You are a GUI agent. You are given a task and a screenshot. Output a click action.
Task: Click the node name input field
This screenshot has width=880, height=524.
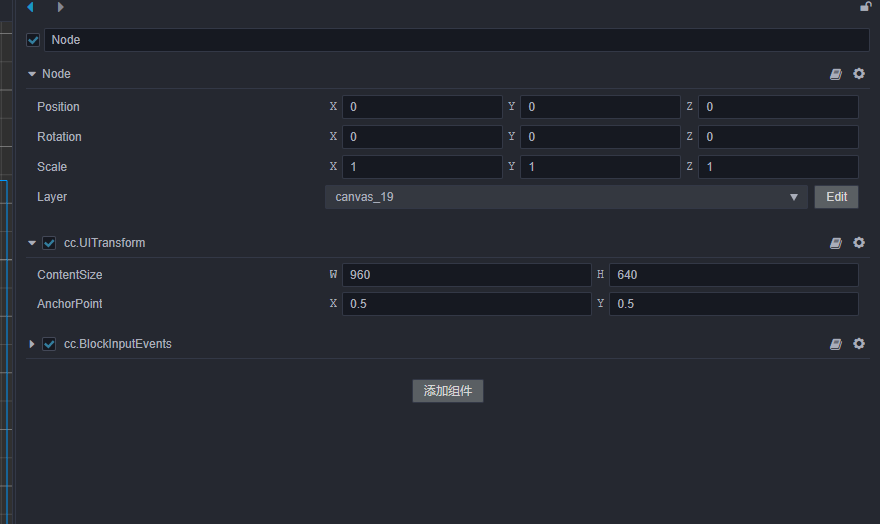(456, 40)
